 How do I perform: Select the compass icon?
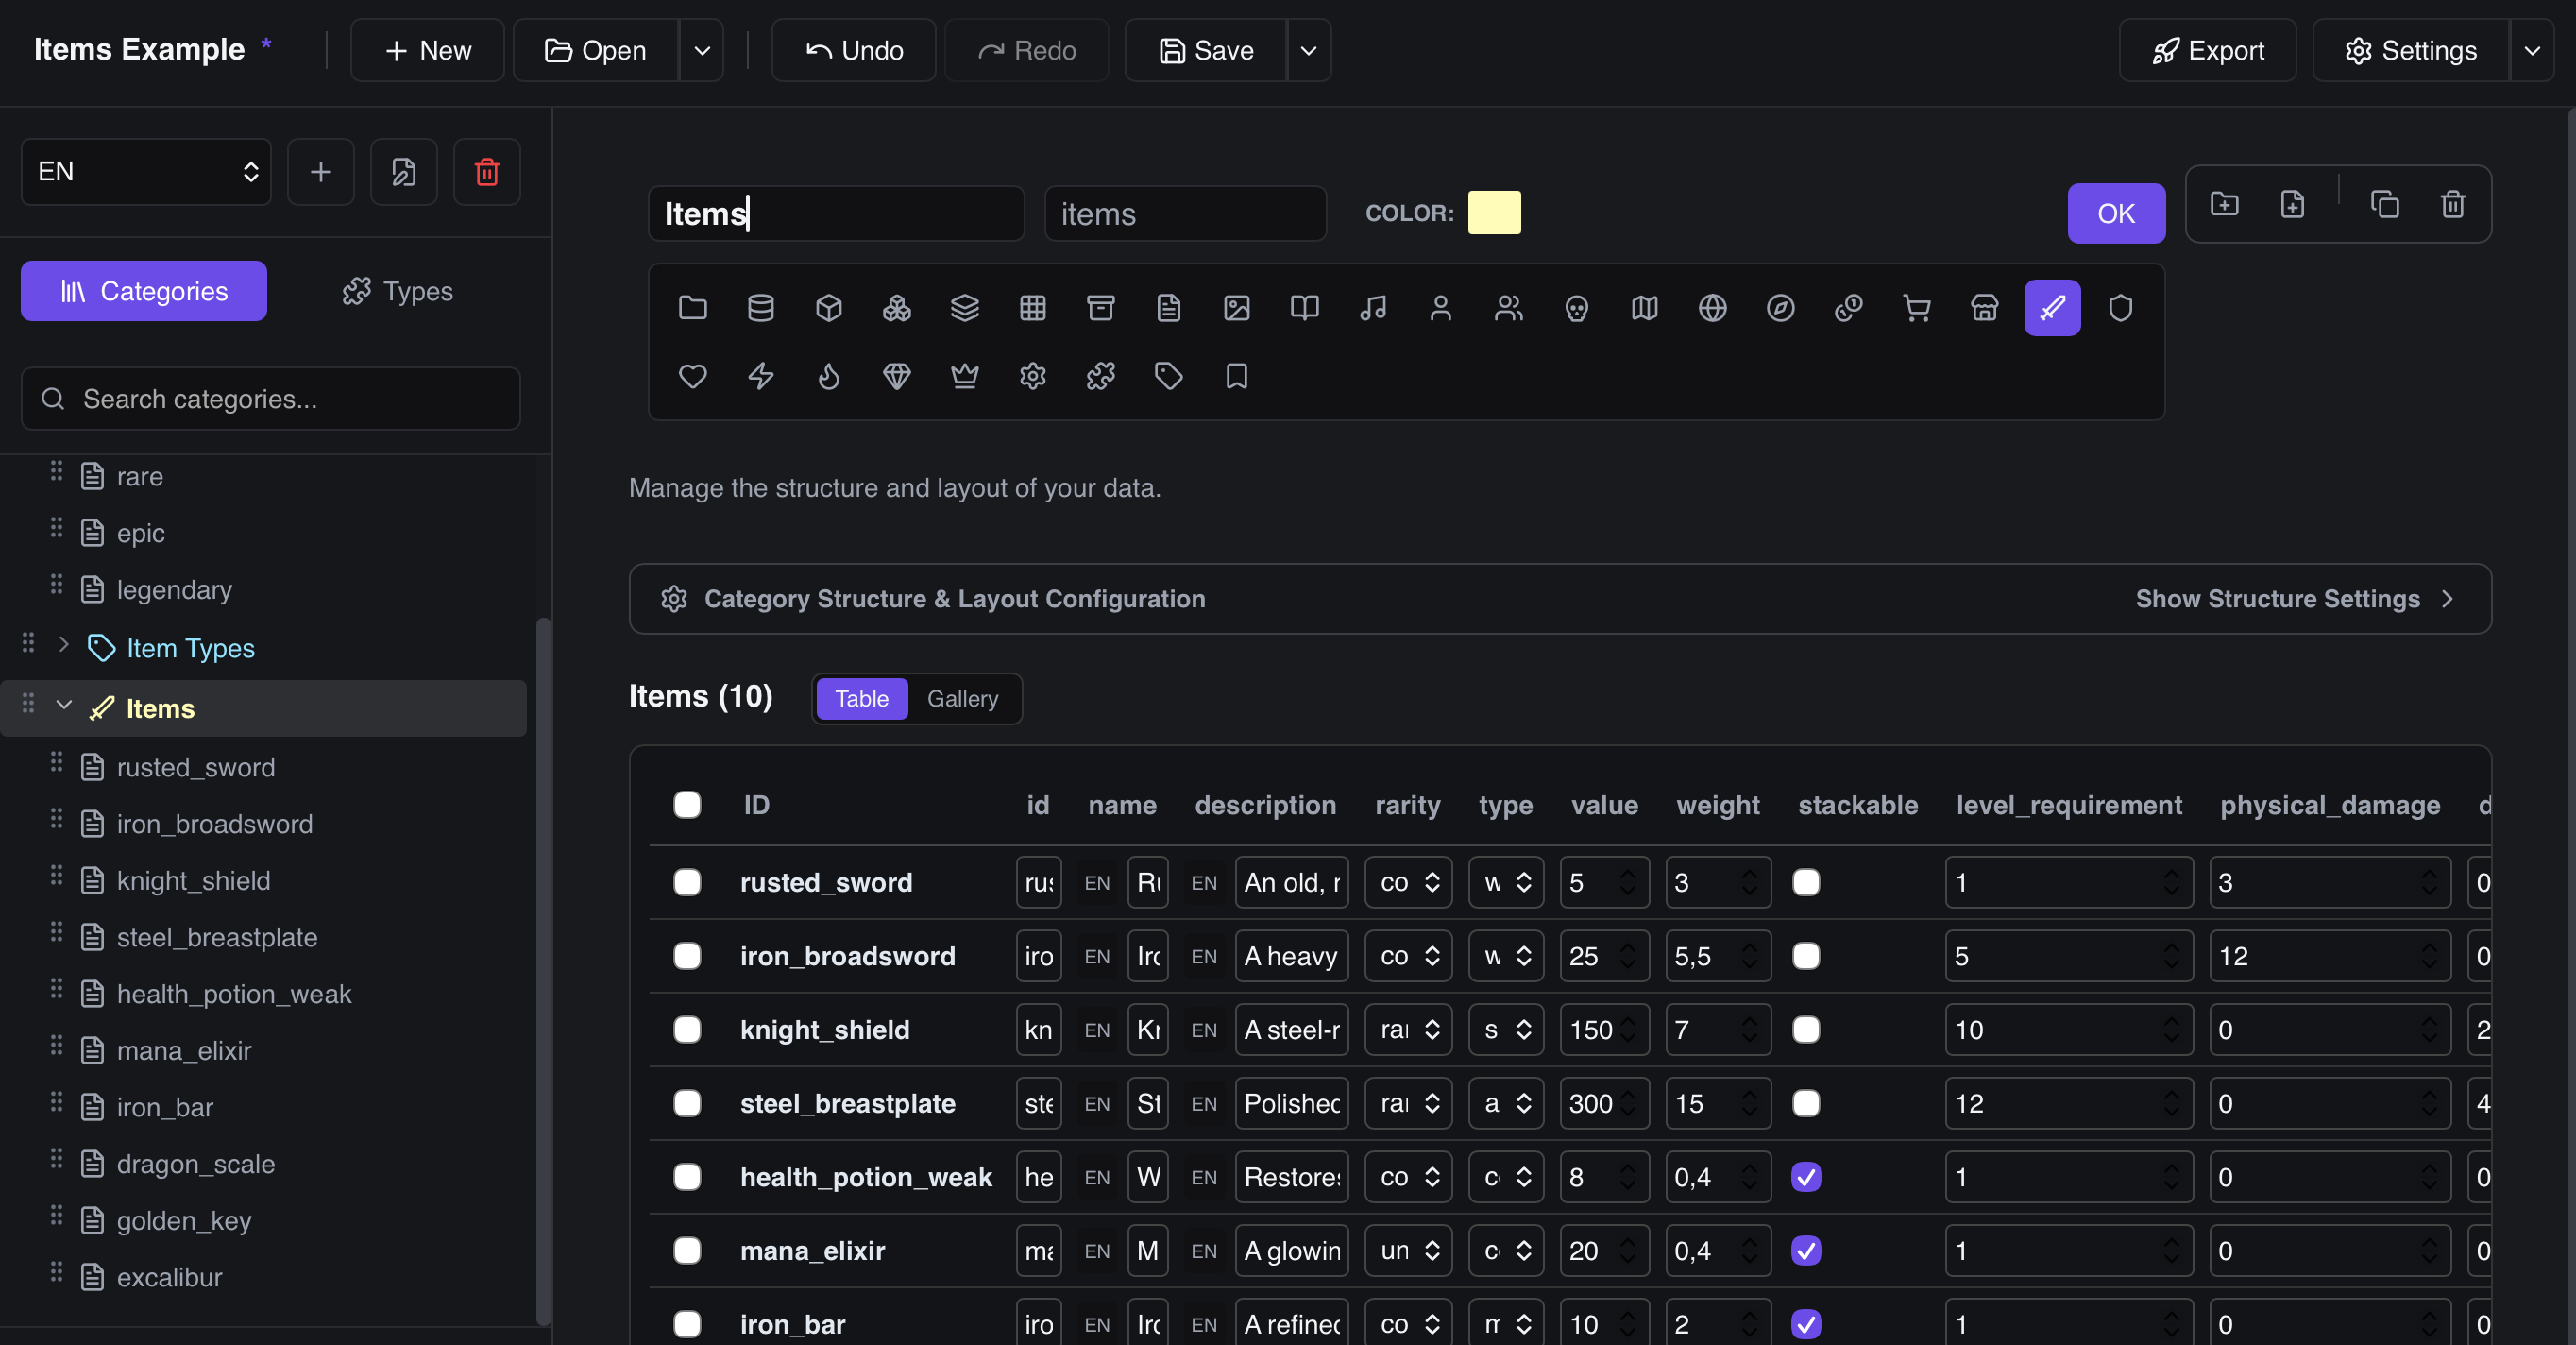point(1780,308)
